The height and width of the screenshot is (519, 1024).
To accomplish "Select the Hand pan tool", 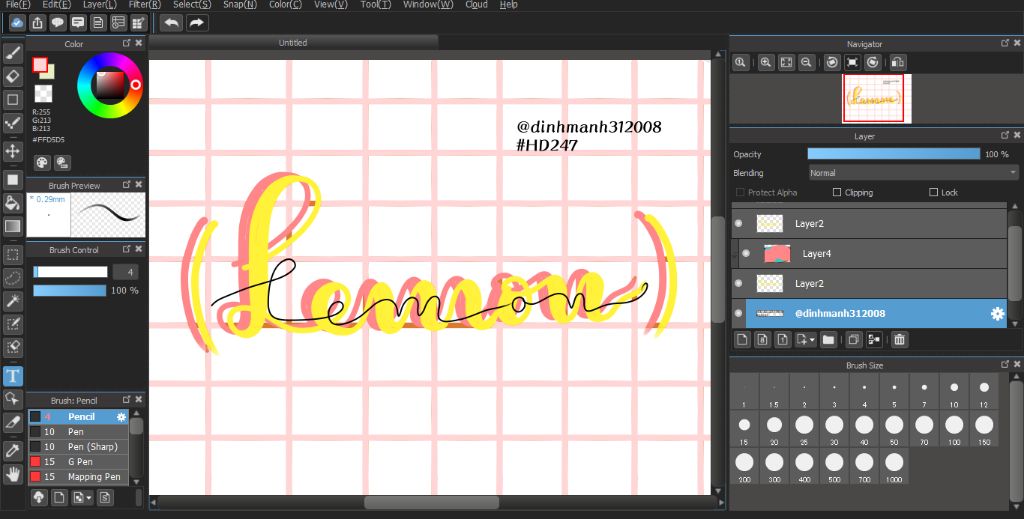I will [12, 475].
